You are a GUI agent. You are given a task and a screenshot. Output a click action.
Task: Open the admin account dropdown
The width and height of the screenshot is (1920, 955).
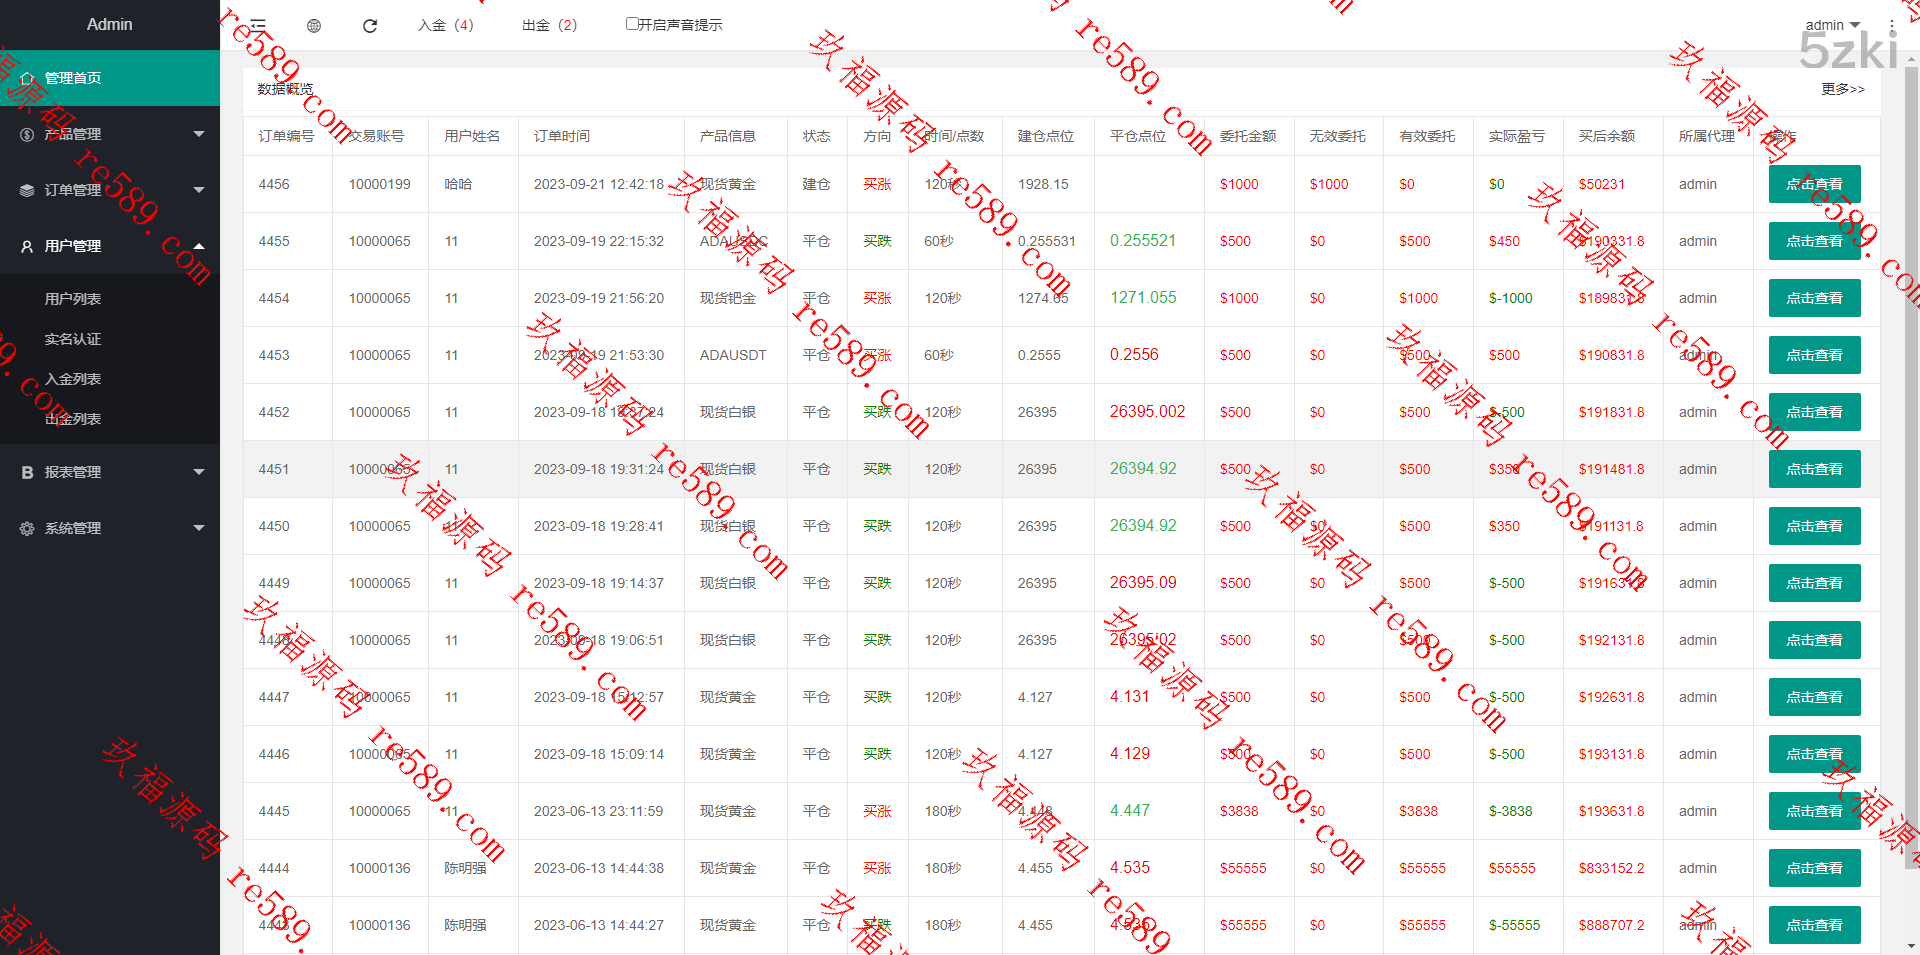click(1832, 25)
